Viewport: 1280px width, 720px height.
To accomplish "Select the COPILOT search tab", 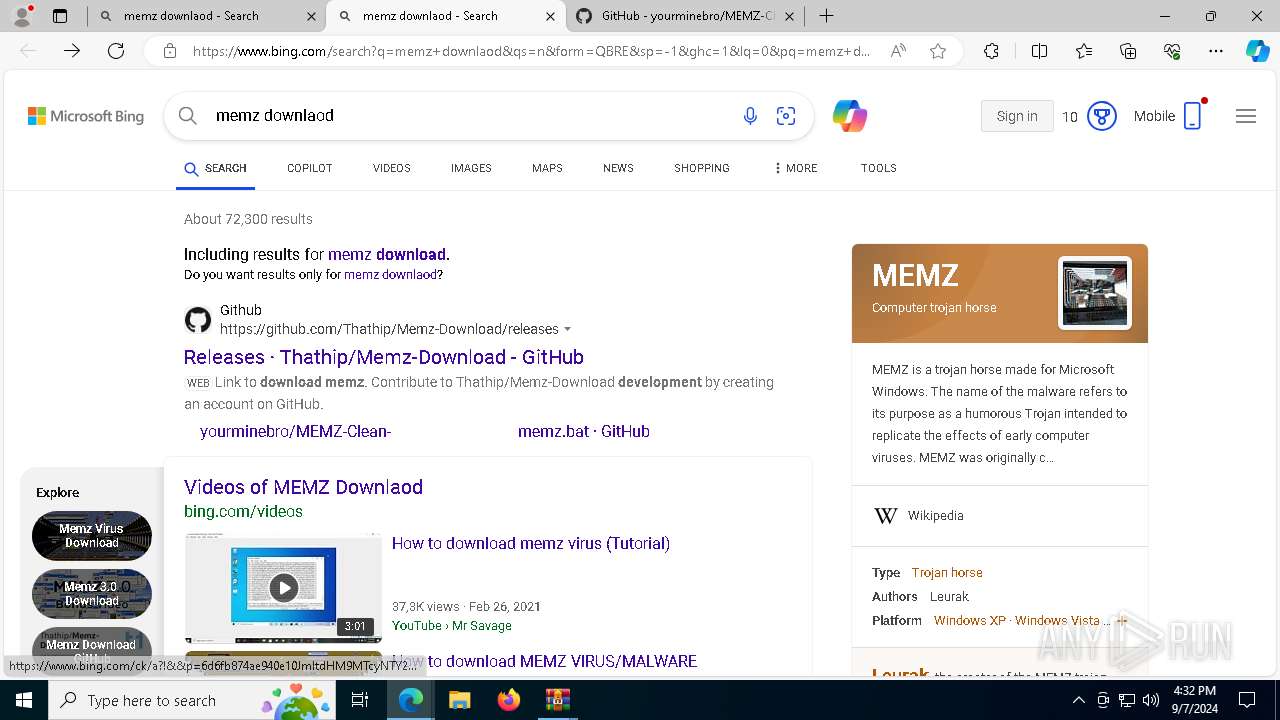I will 309,168.
